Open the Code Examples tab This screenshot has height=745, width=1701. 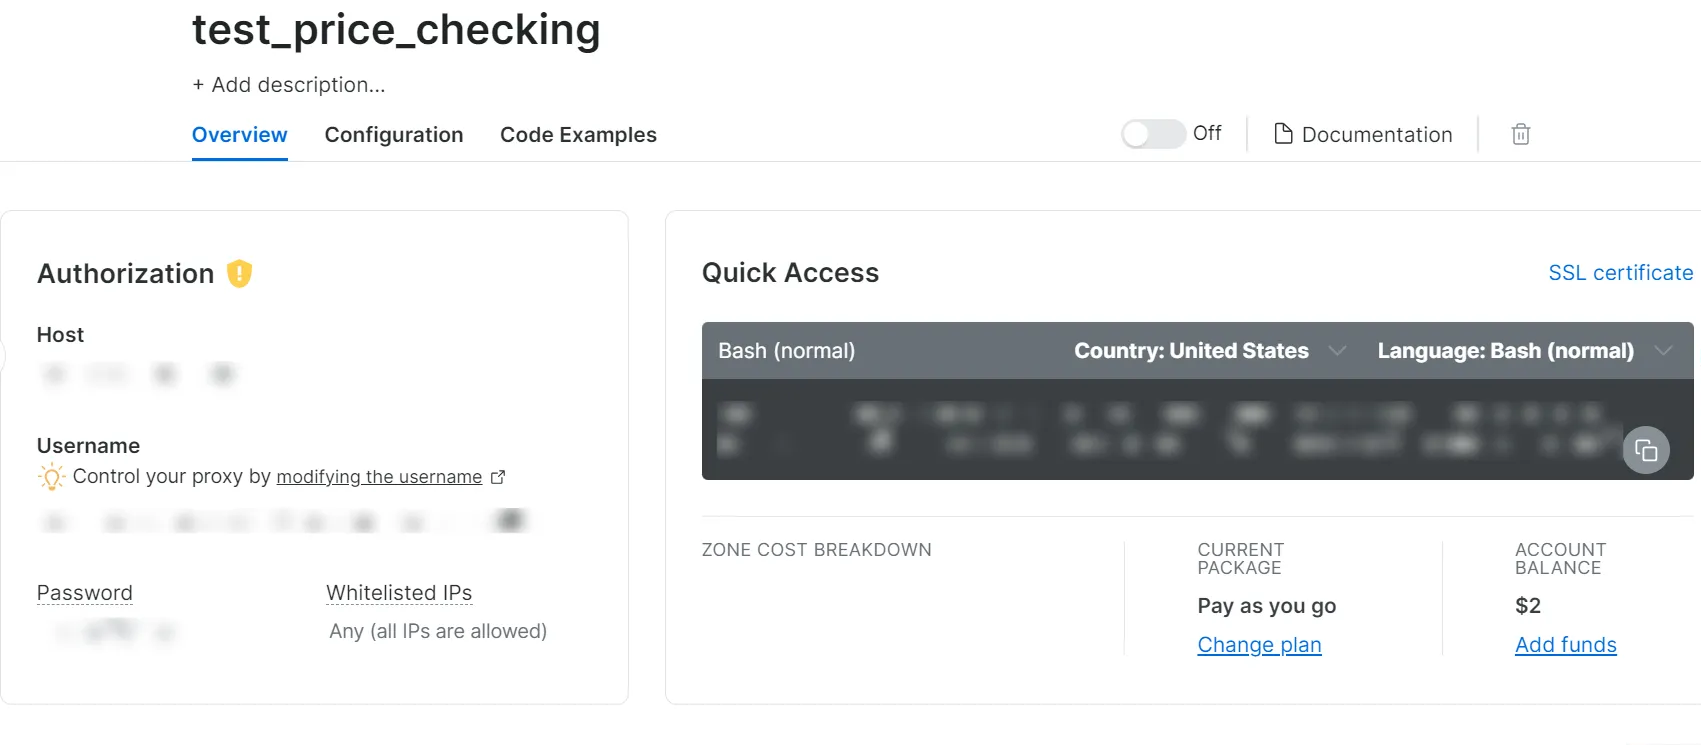[578, 134]
